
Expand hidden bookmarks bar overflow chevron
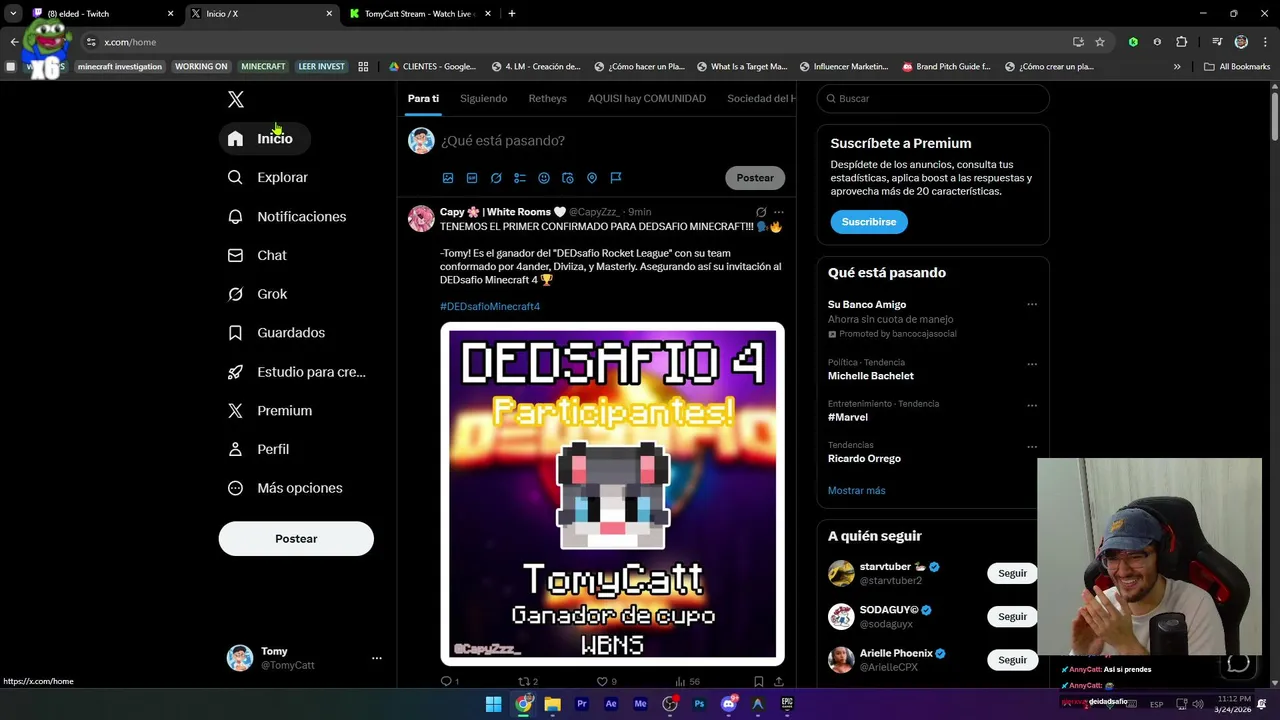1177,67
